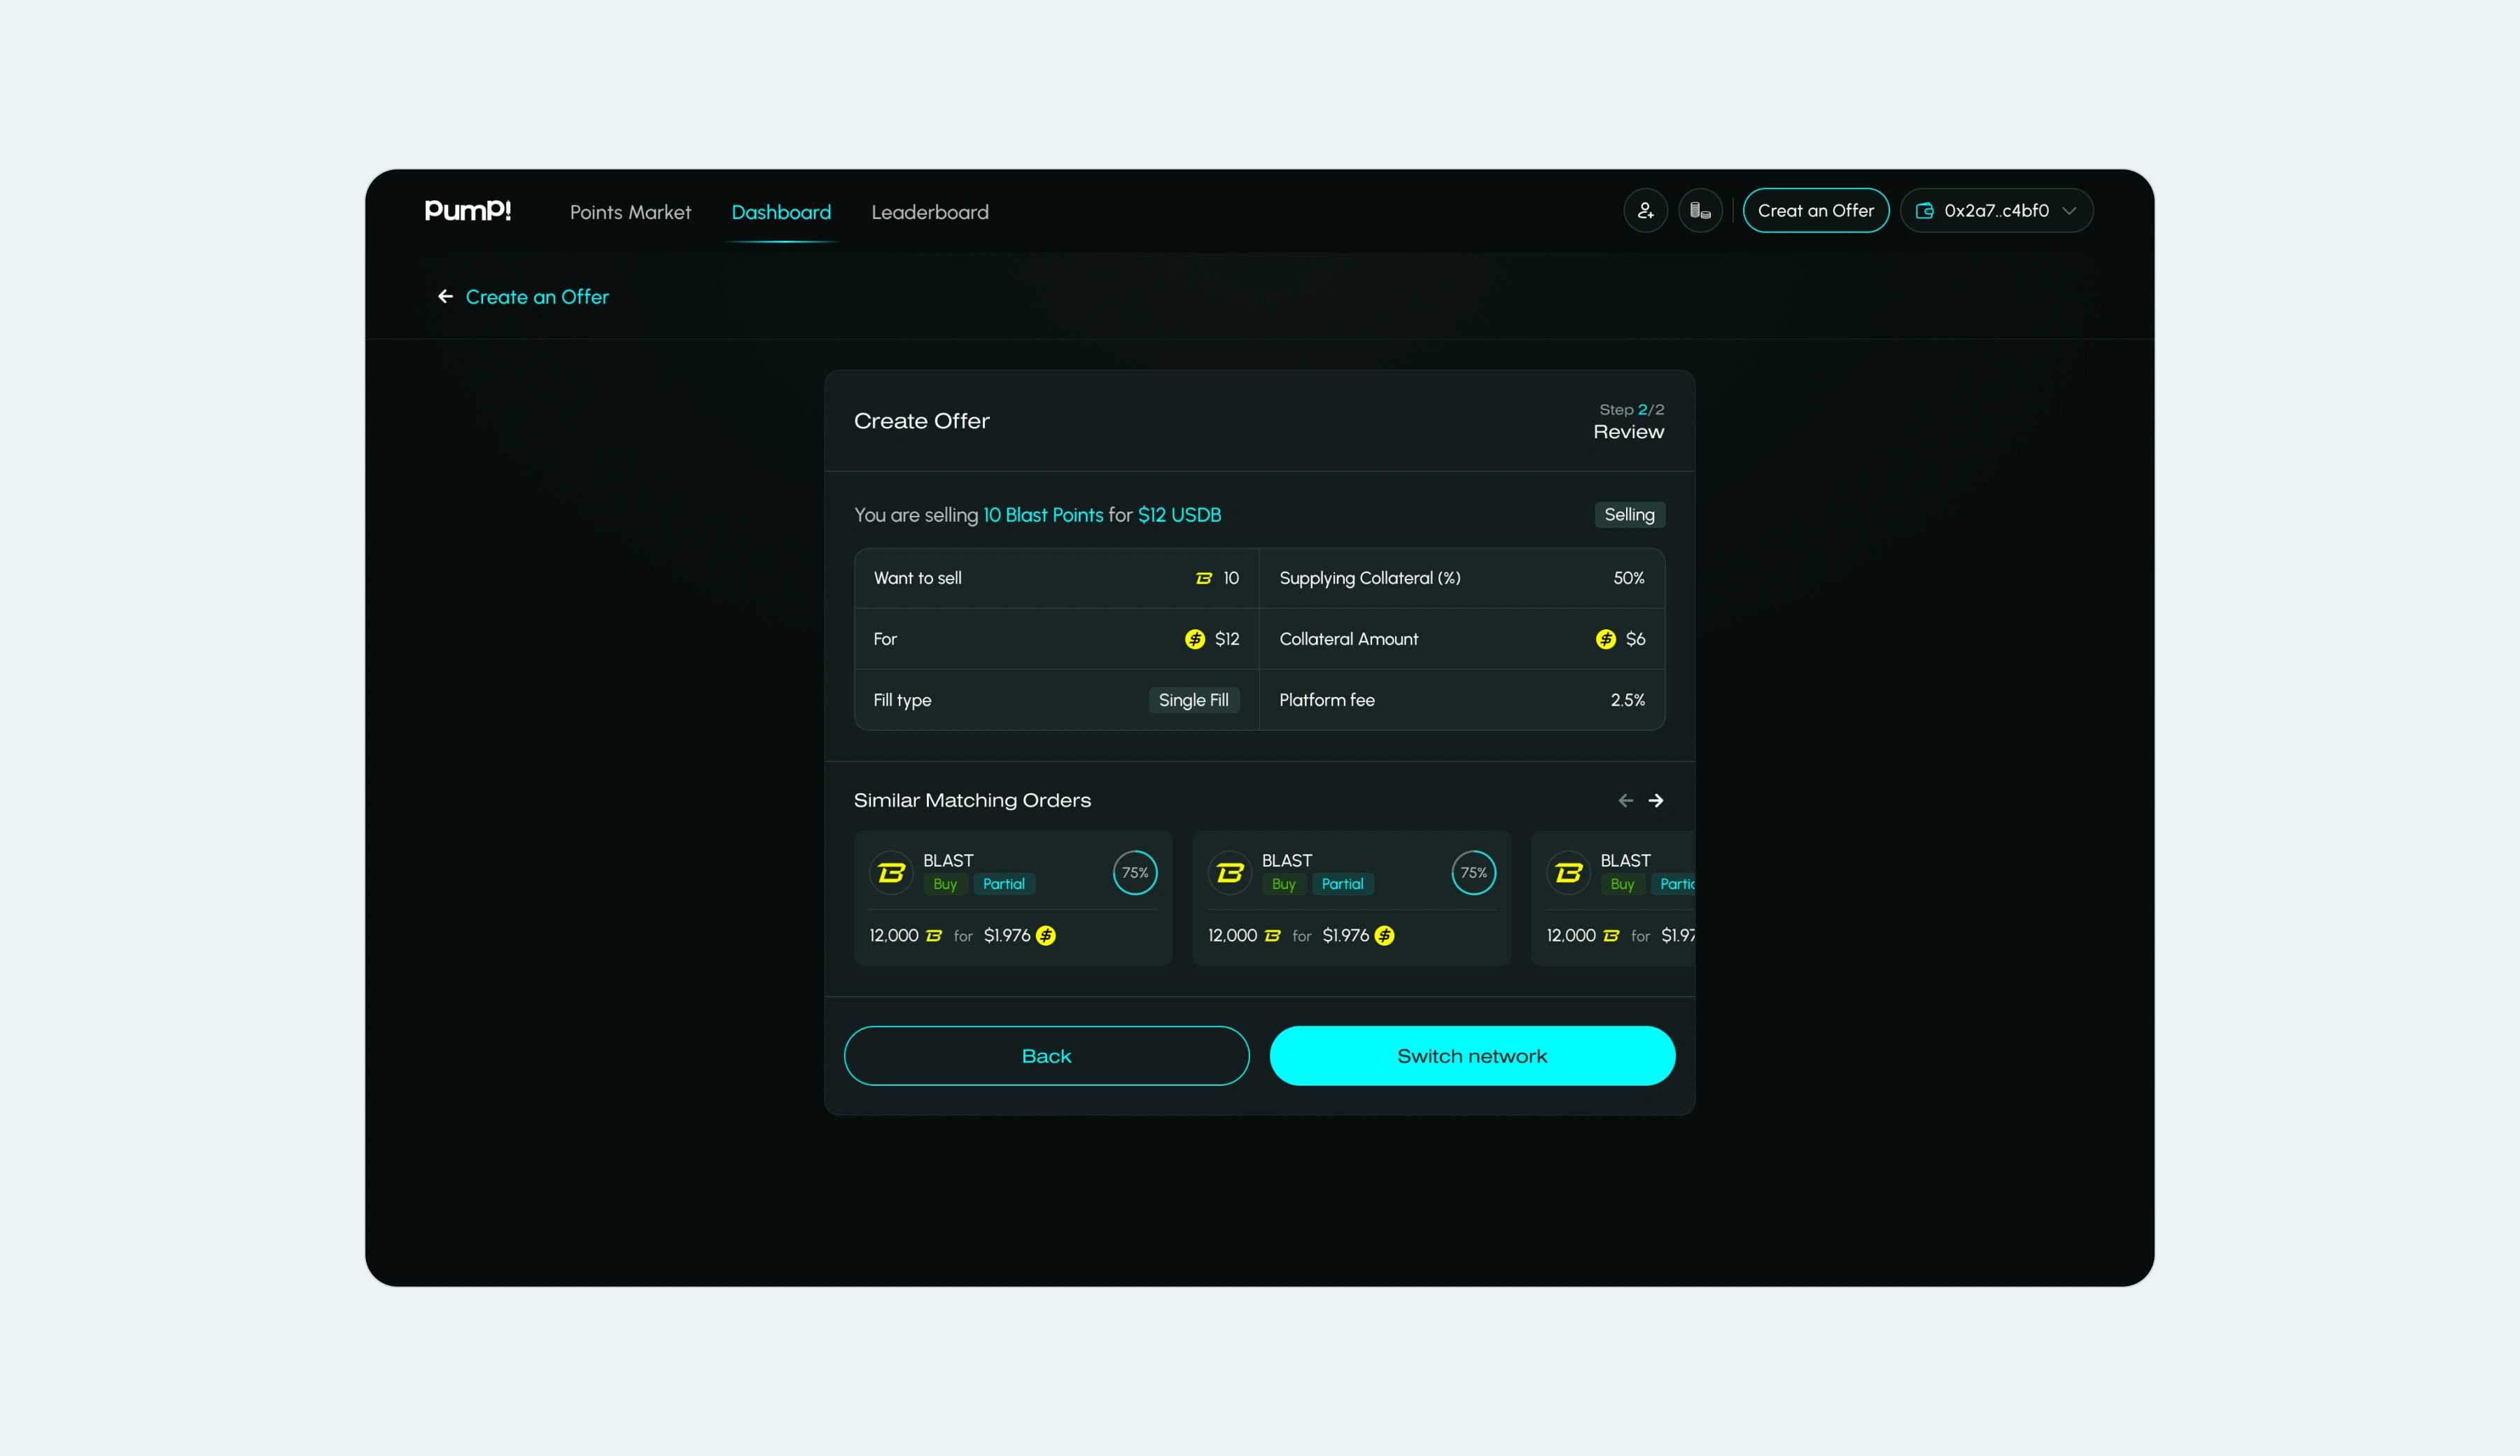Viewport: 2520px width, 1456px height.
Task: Click the small Blast icon after first 12,000
Action: [x=934, y=936]
